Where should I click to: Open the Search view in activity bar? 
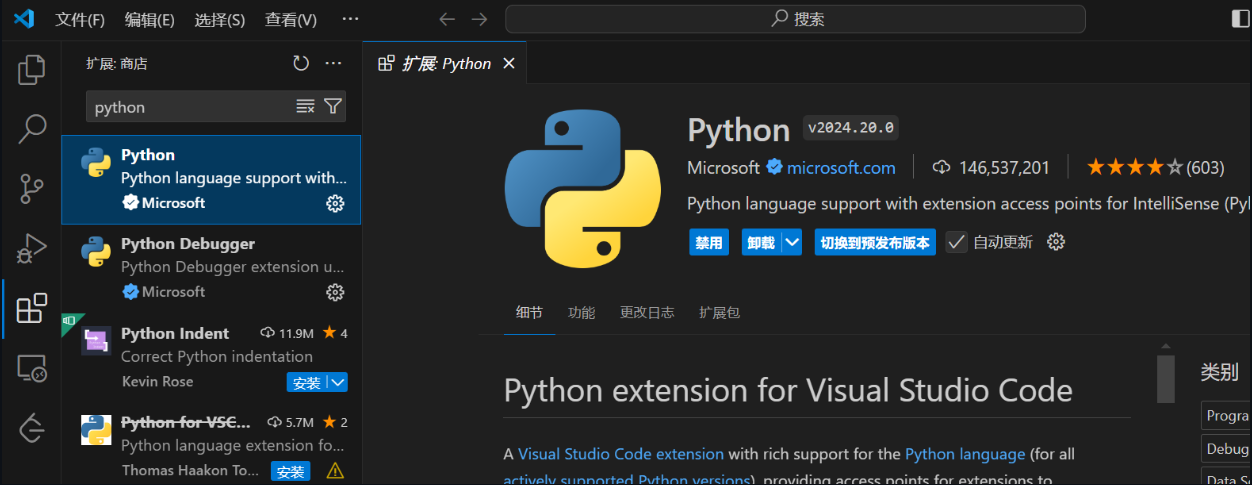click(x=32, y=128)
